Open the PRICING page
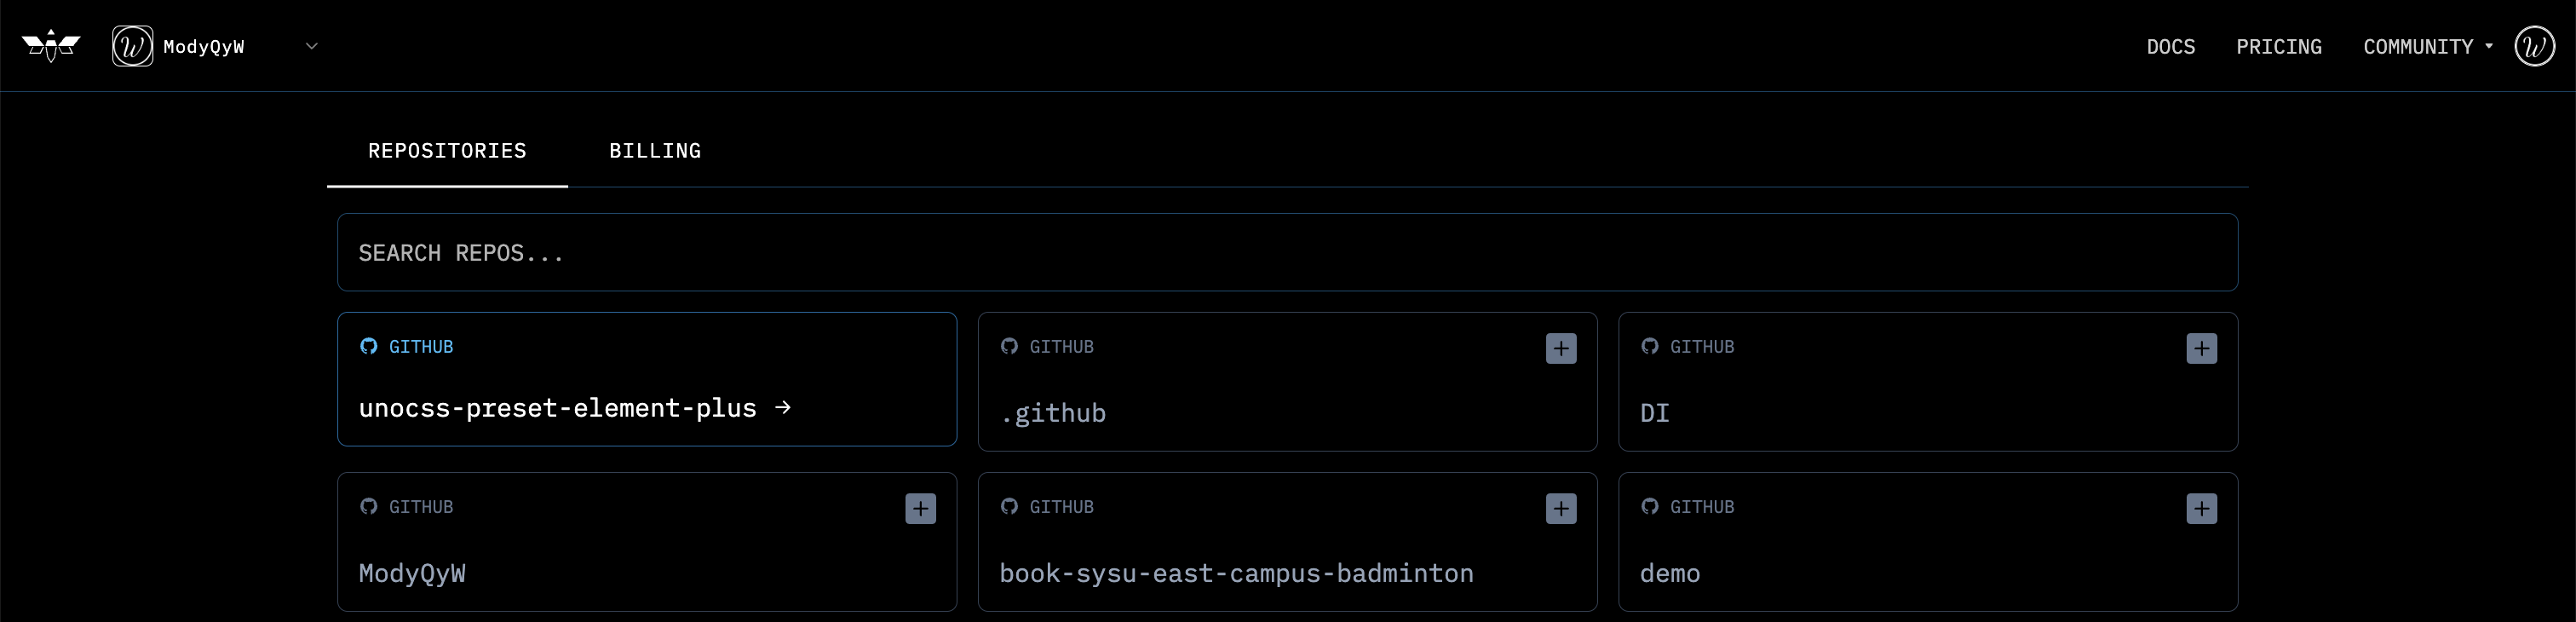The image size is (2576, 622). pyautogui.click(x=2279, y=46)
